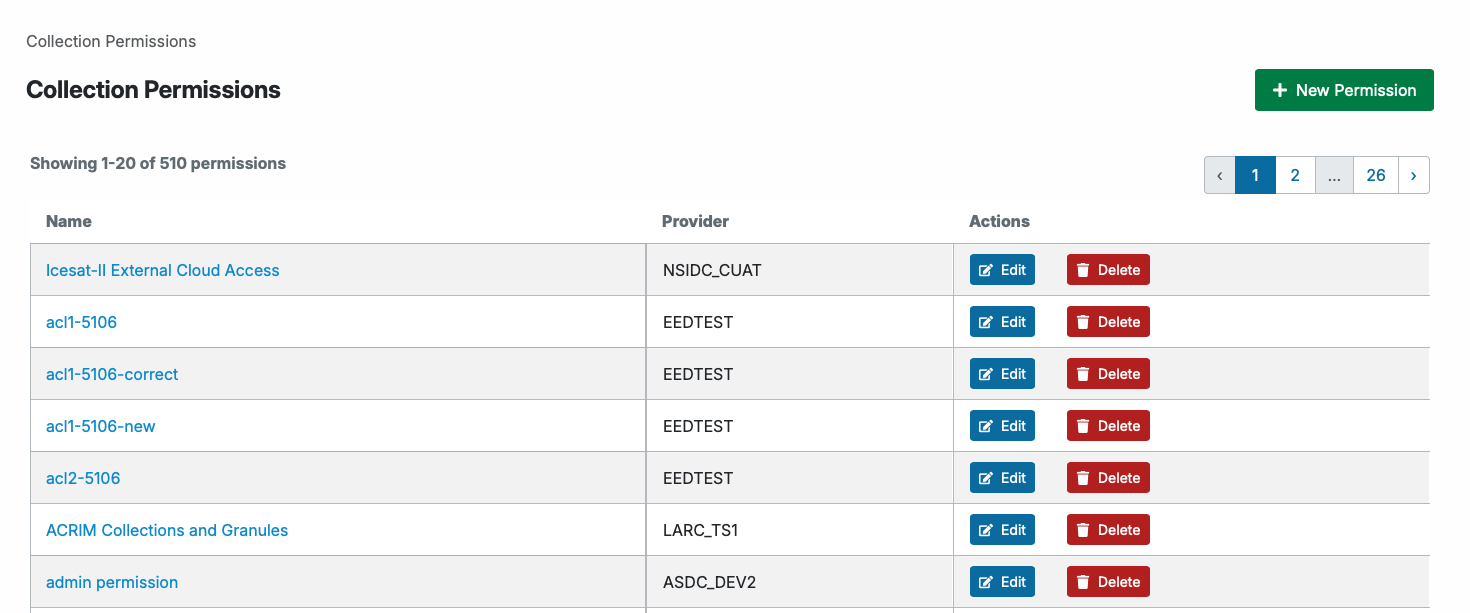Edit the admin permission entry
Image resolution: width=1470 pixels, height=613 pixels.
1002,582
